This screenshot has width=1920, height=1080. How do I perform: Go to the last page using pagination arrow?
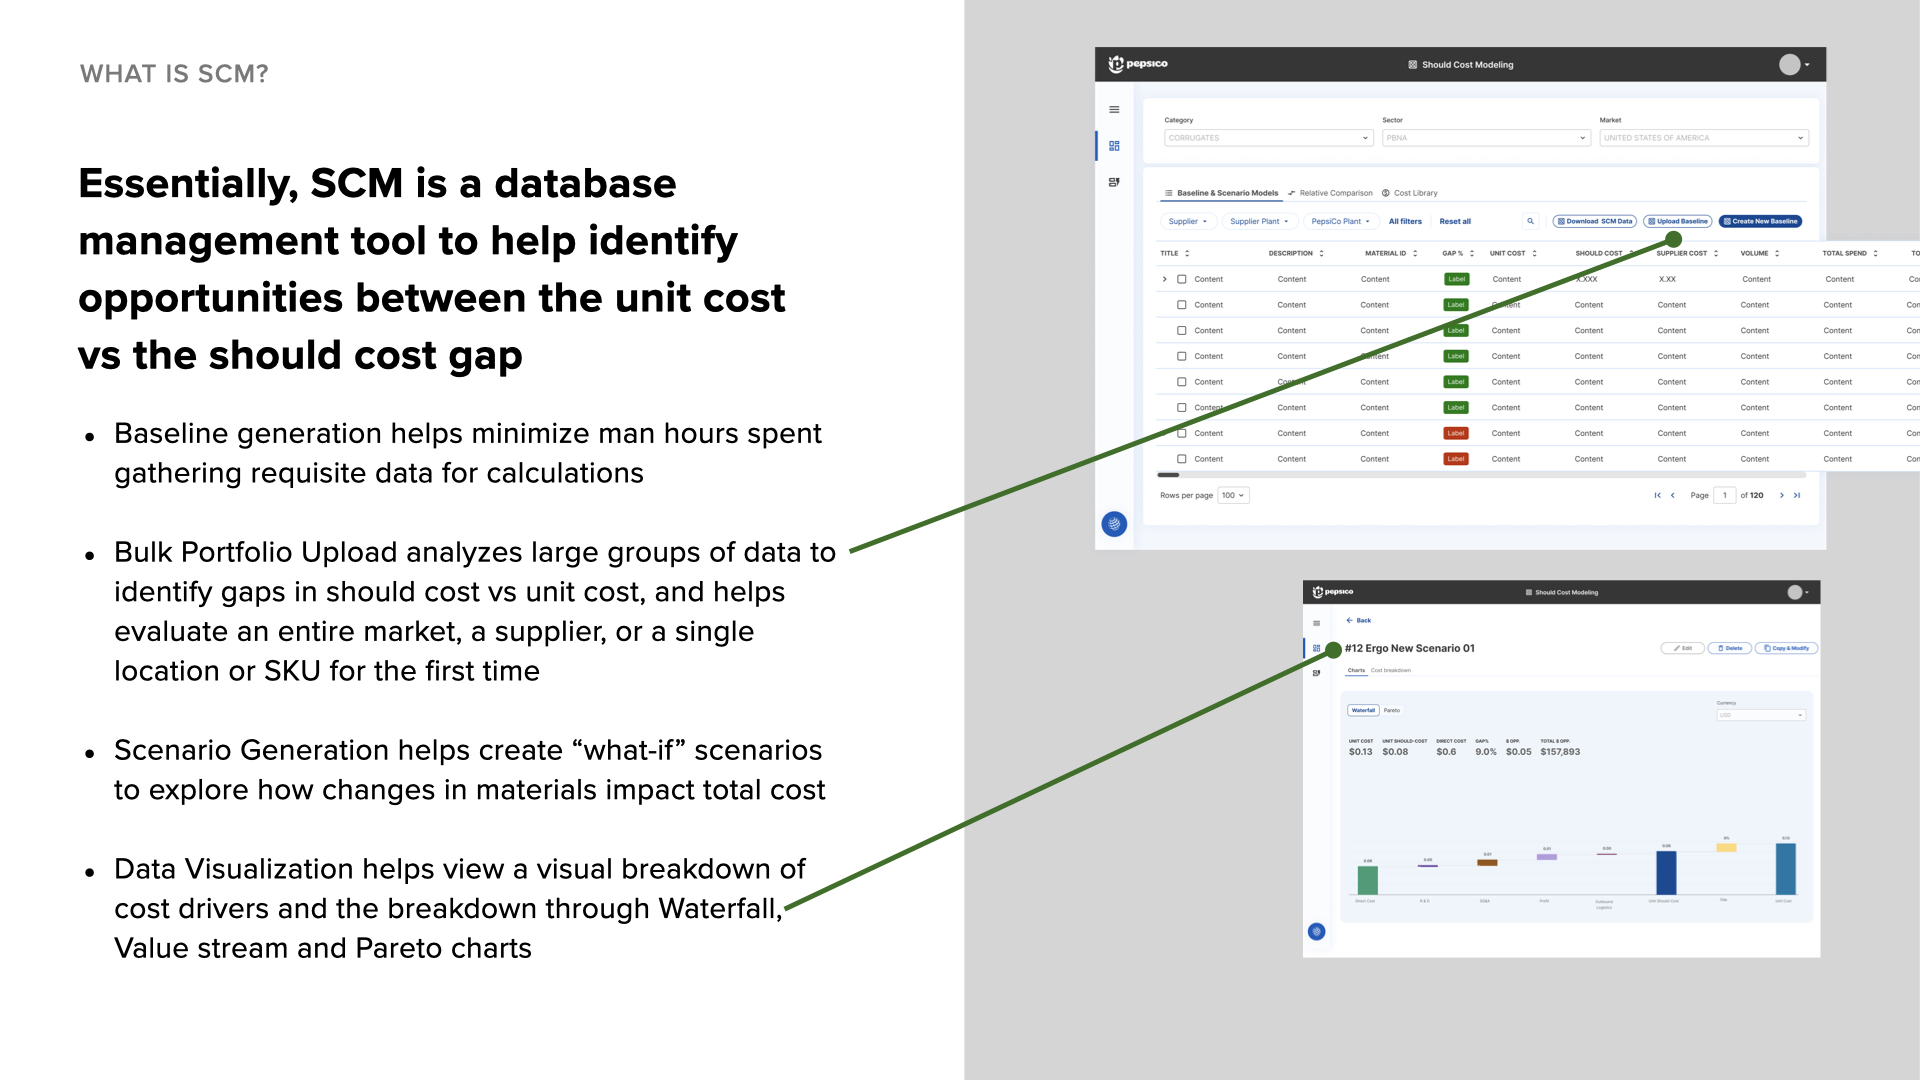click(1797, 495)
